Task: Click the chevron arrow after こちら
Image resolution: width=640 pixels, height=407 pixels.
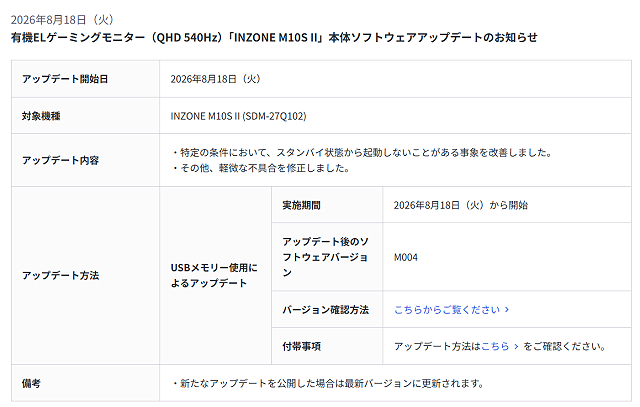Action: pos(516,347)
